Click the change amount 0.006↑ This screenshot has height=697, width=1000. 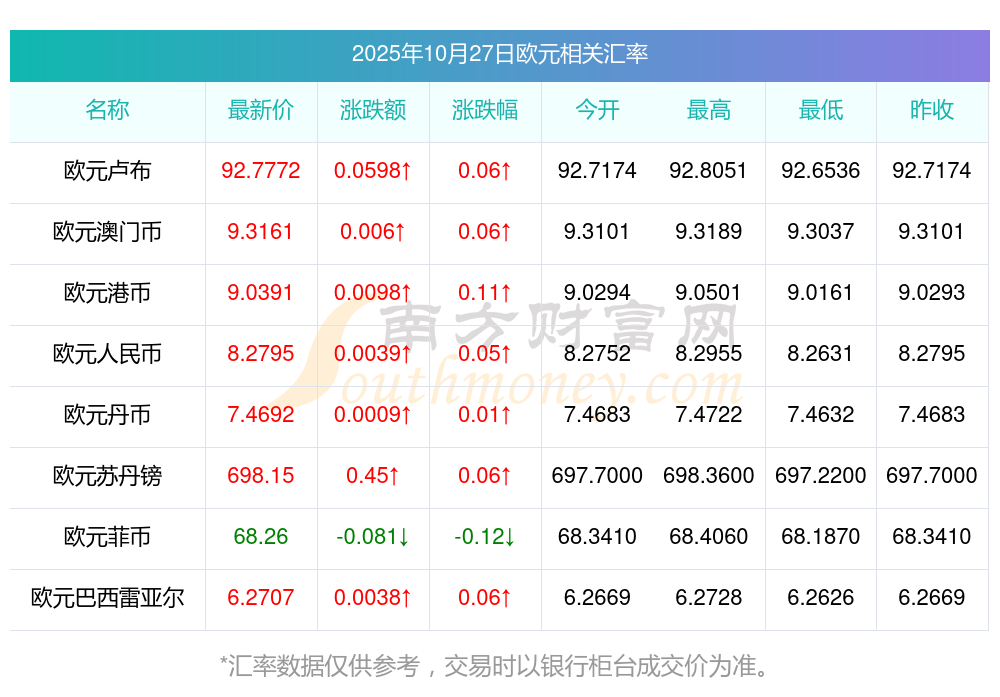pyautogui.click(x=373, y=231)
